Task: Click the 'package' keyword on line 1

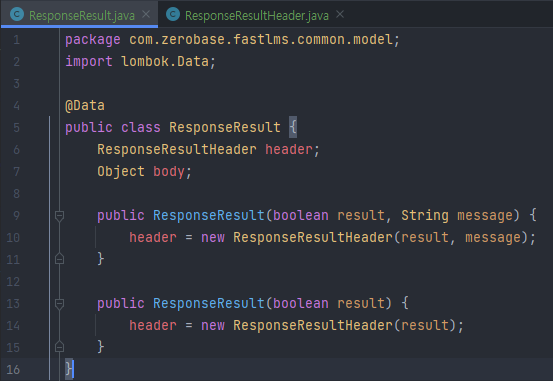Action: 93,40
